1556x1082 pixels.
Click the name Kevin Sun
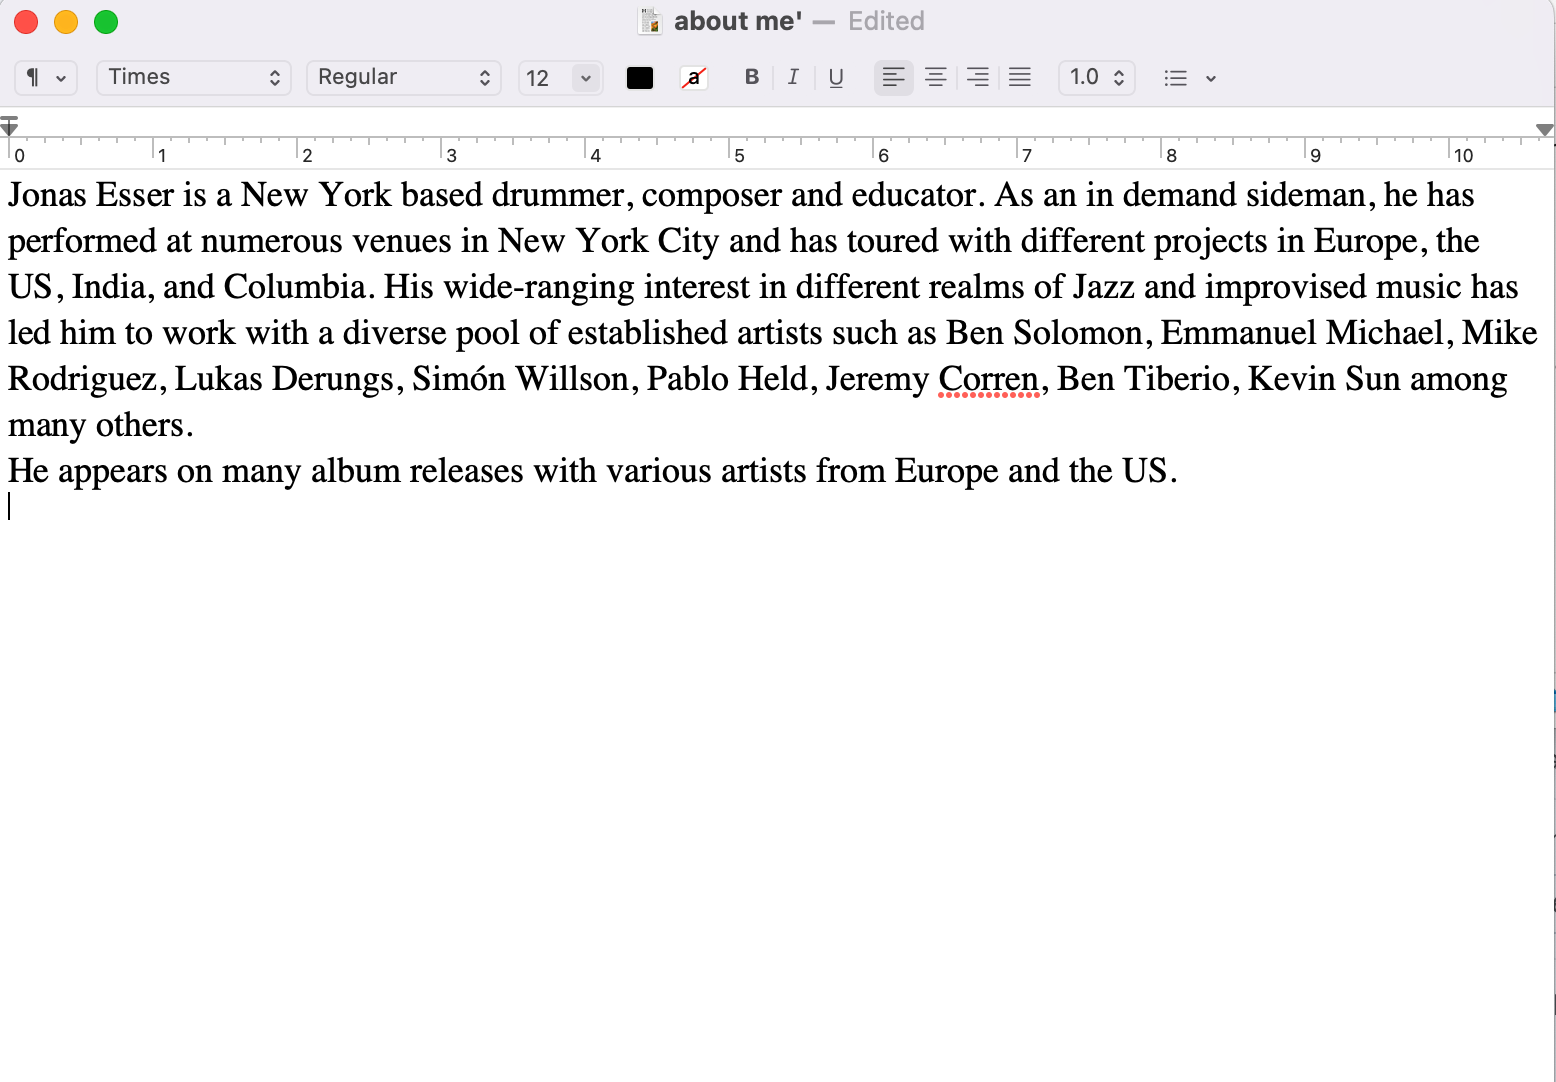point(1324,379)
